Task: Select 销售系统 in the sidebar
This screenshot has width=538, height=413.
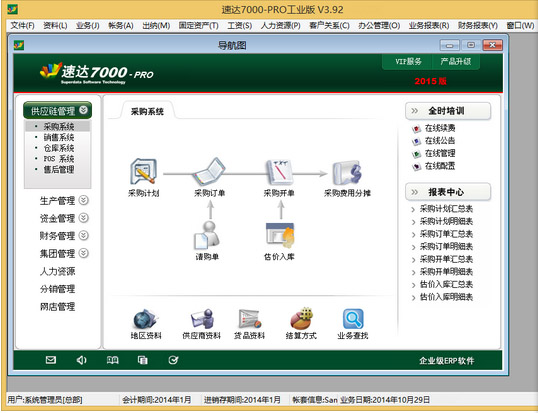Action: click(58, 137)
